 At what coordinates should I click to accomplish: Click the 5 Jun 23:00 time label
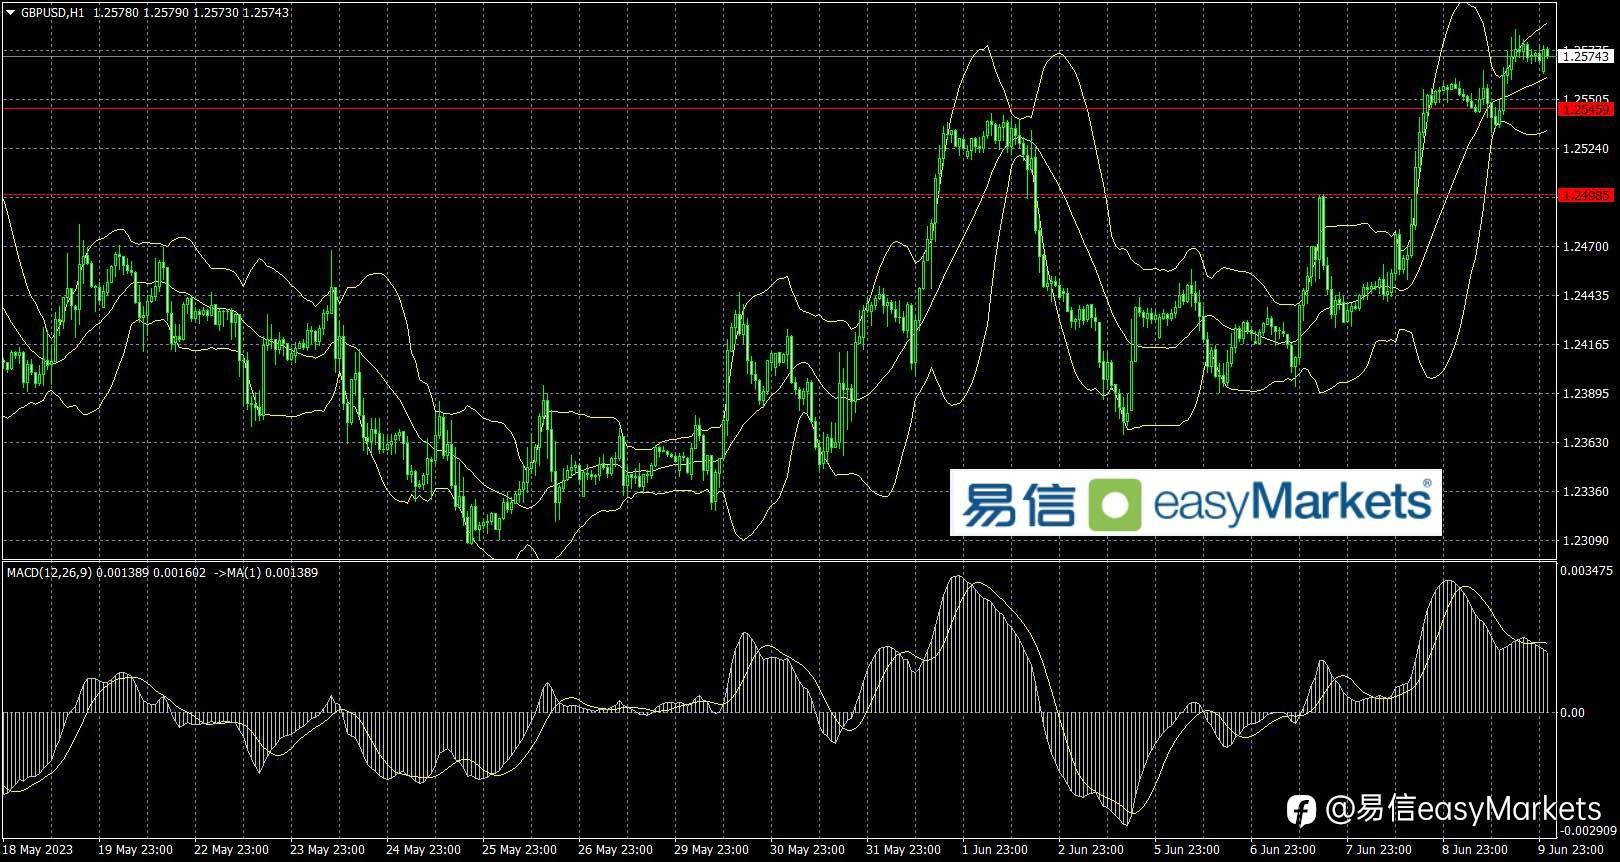tap(1187, 850)
